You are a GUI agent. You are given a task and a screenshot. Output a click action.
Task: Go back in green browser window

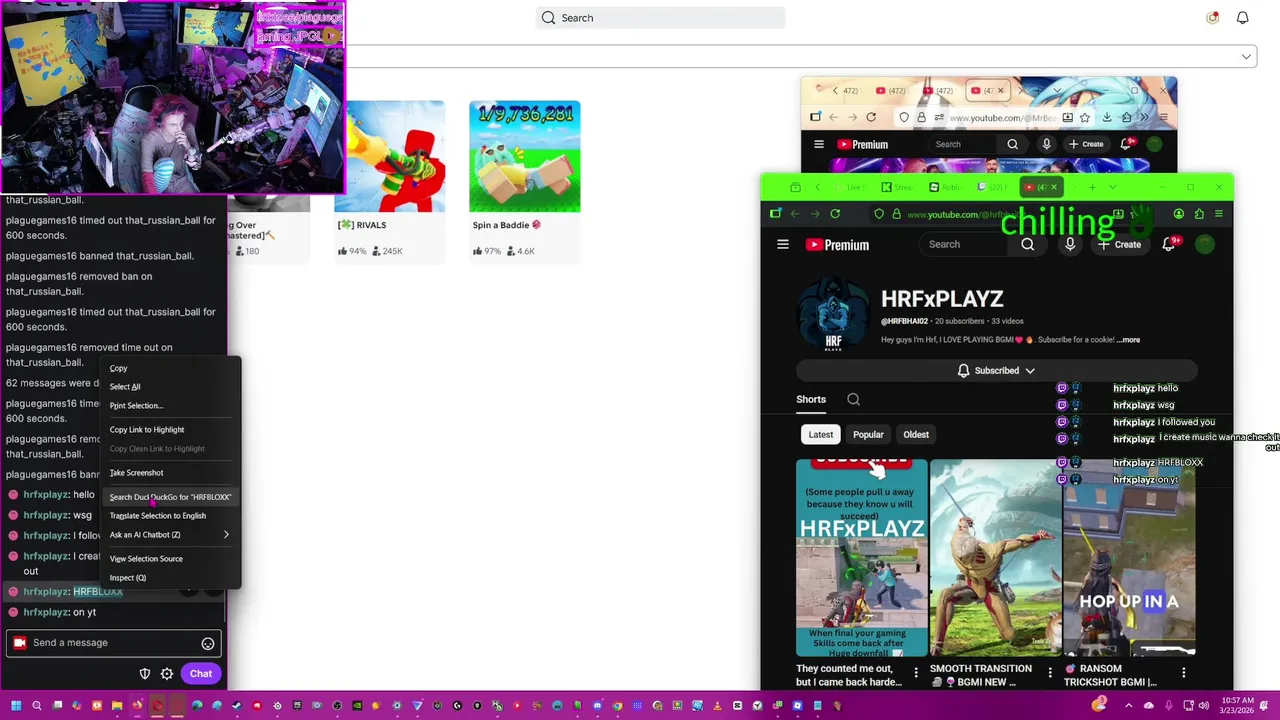(796, 214)
